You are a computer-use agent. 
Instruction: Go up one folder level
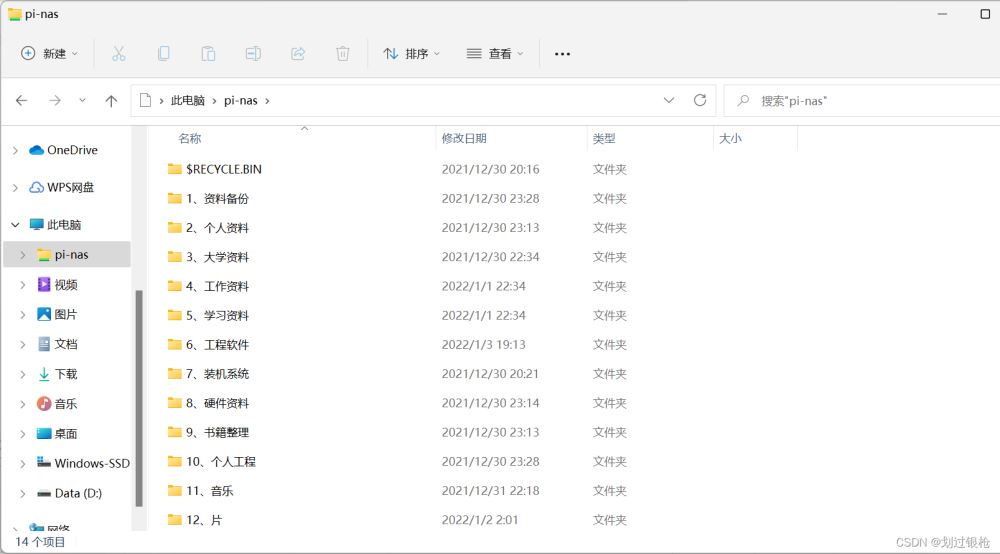pyautogui.click(x=111, y=101)
